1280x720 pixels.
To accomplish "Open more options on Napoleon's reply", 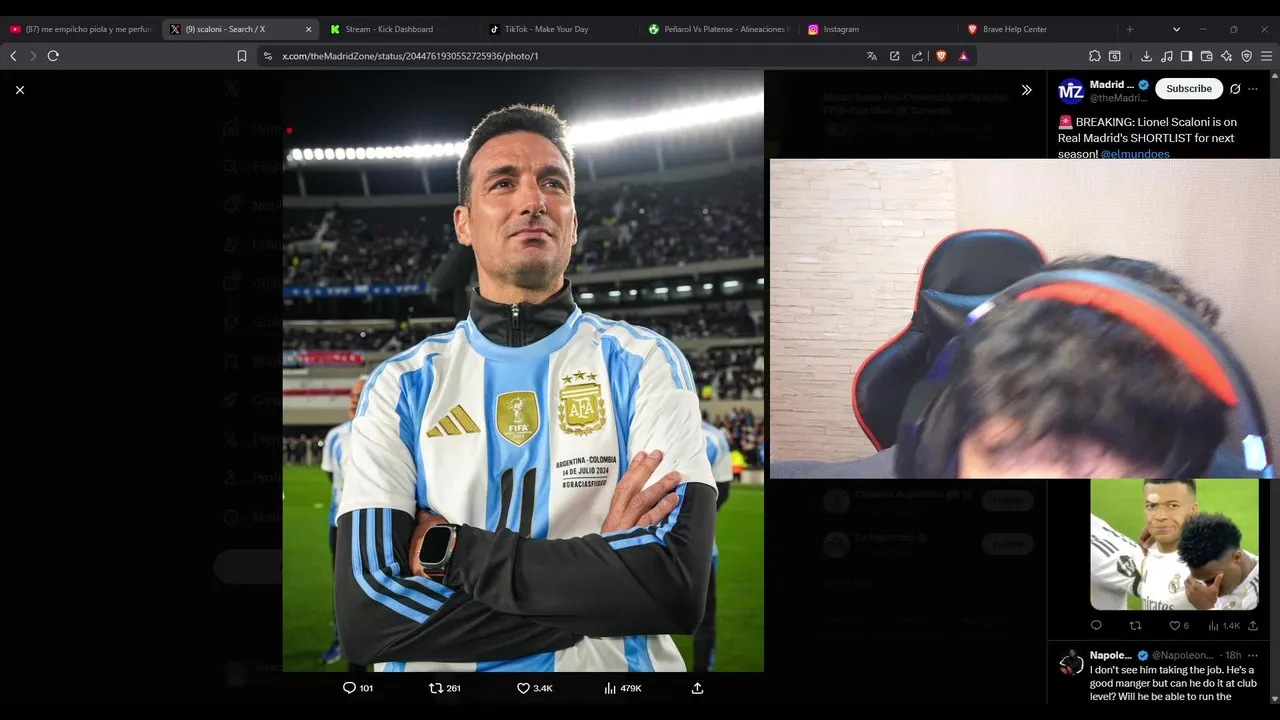I will 1253,655.
